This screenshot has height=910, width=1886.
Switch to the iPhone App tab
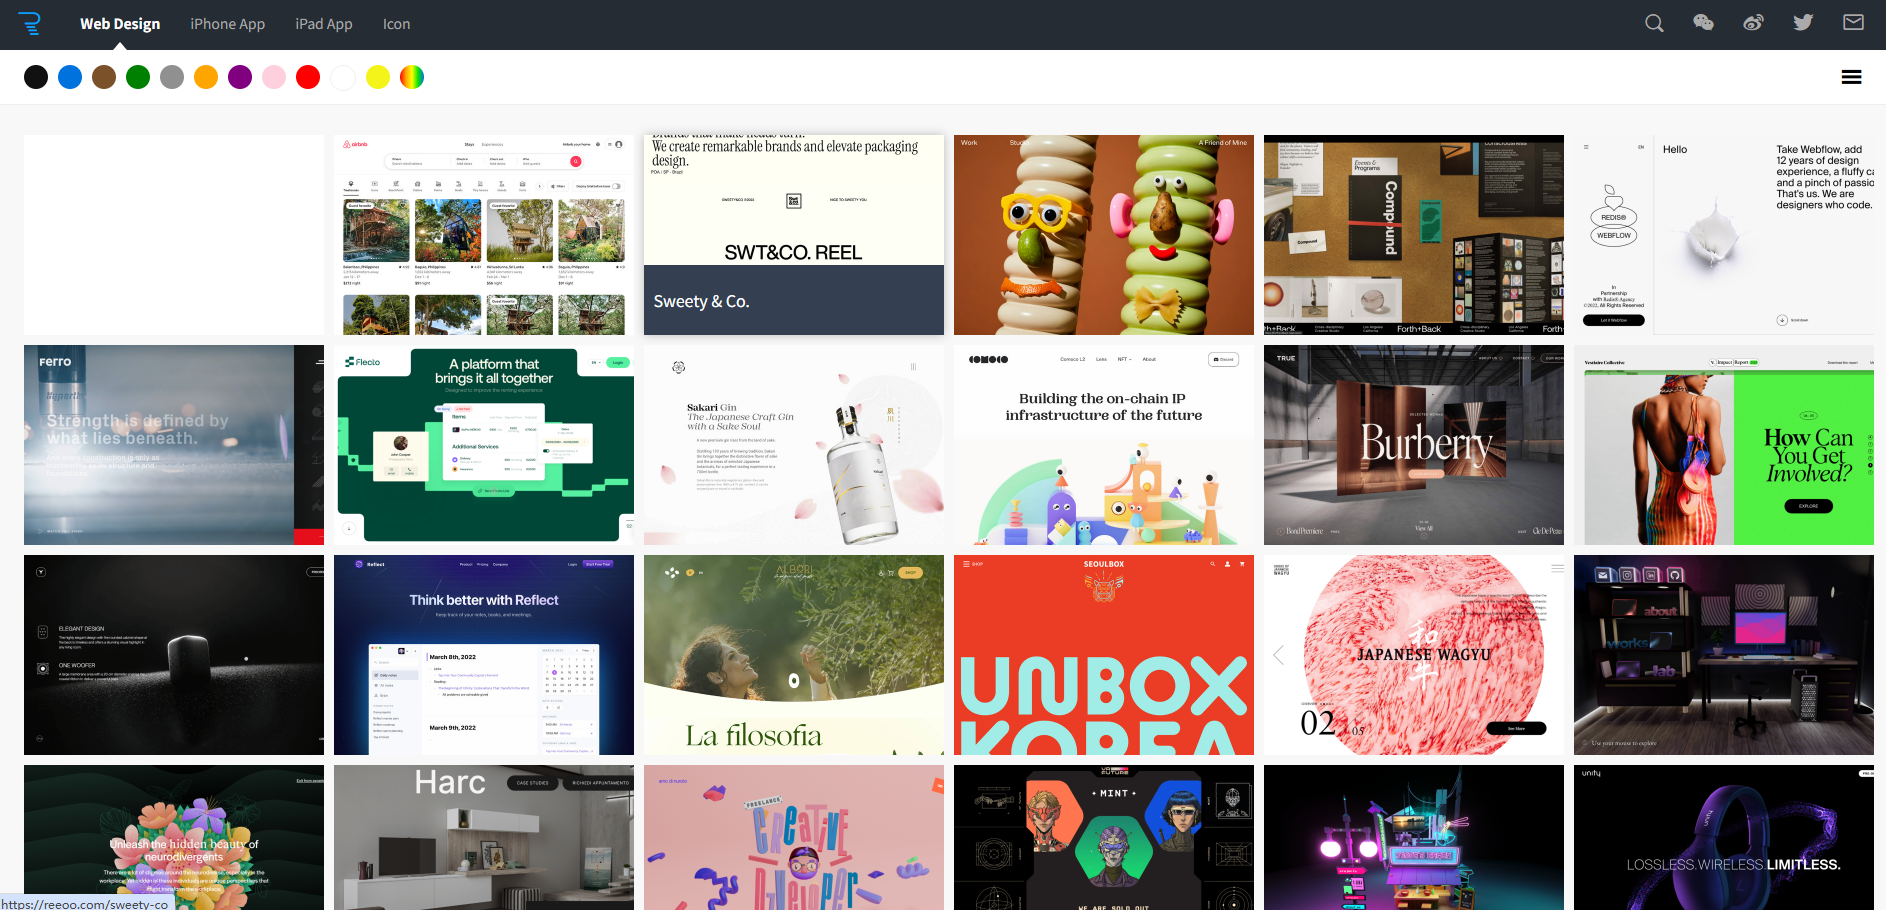(x=227, y=24)
